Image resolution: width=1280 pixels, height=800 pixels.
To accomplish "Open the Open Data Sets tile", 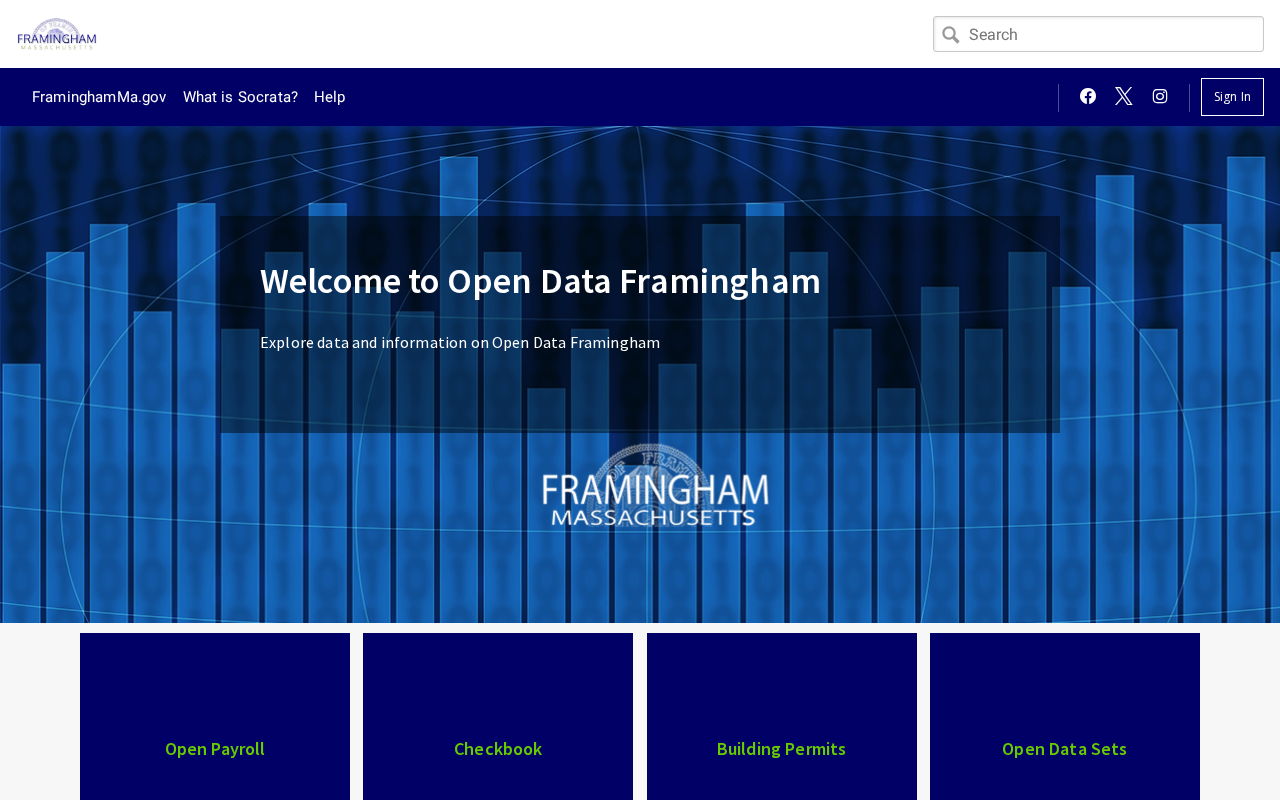I will 1065,716.
